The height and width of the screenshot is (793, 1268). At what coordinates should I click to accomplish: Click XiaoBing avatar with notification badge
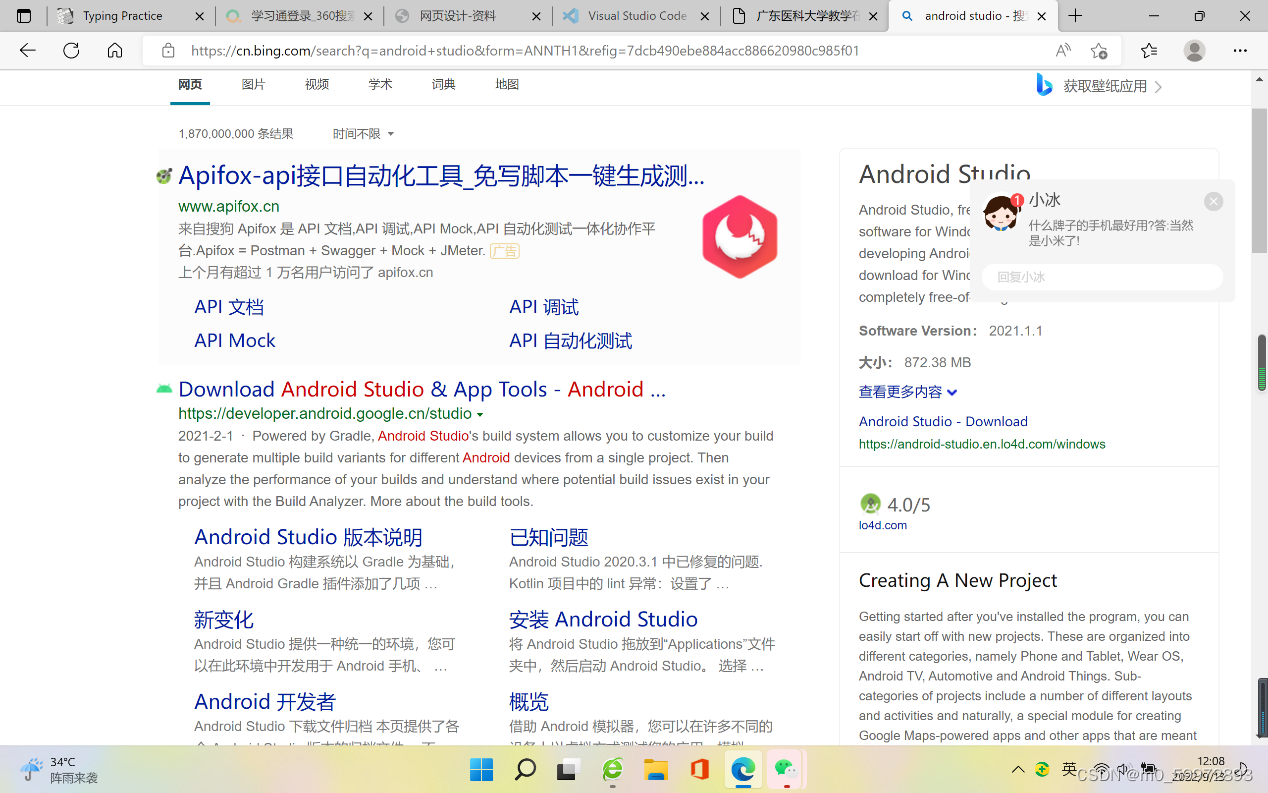pyautogui.click(x=1002, y=211)
